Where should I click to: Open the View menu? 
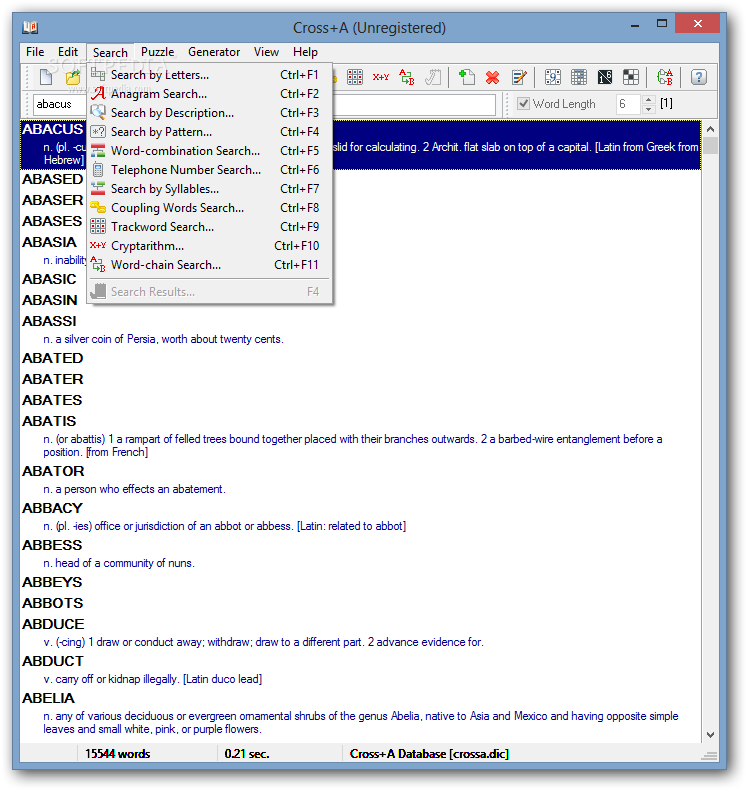pos(266,52)
